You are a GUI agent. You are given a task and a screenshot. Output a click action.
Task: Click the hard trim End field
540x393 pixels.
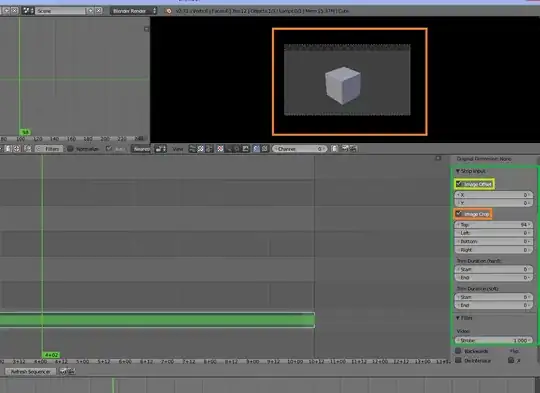[x=494, y=278]
